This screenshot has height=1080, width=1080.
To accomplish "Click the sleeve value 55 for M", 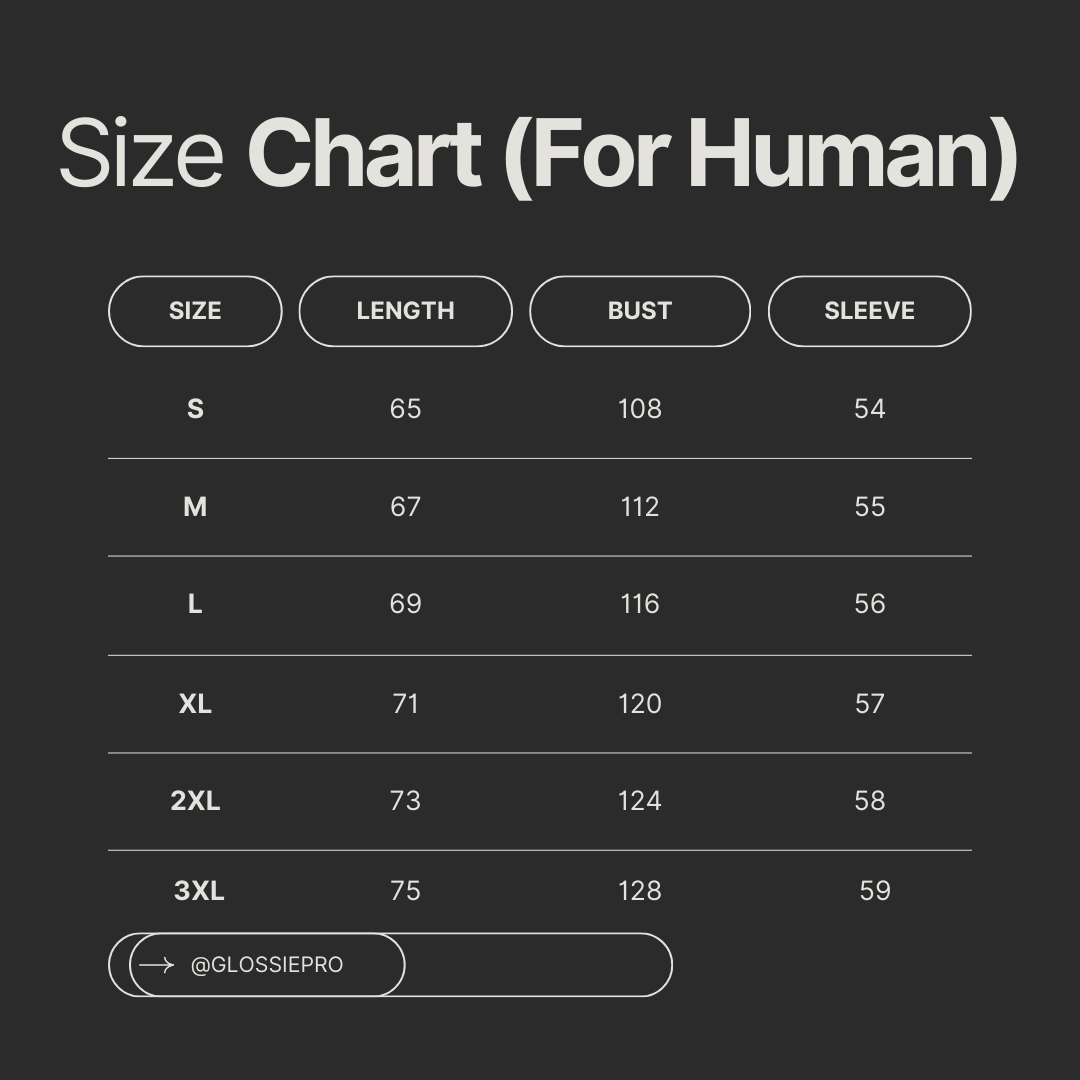I will click(x=869, y=507).
